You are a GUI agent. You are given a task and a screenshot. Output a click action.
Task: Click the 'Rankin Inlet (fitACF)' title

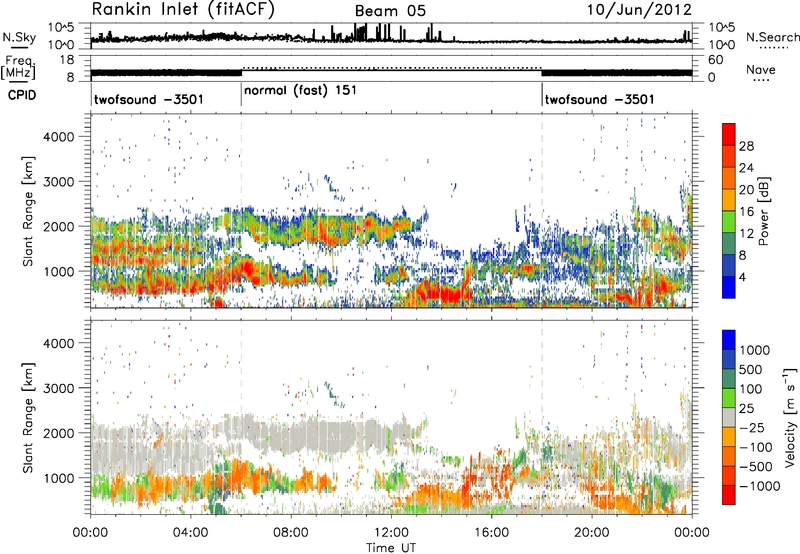click(x=183, y=9)
